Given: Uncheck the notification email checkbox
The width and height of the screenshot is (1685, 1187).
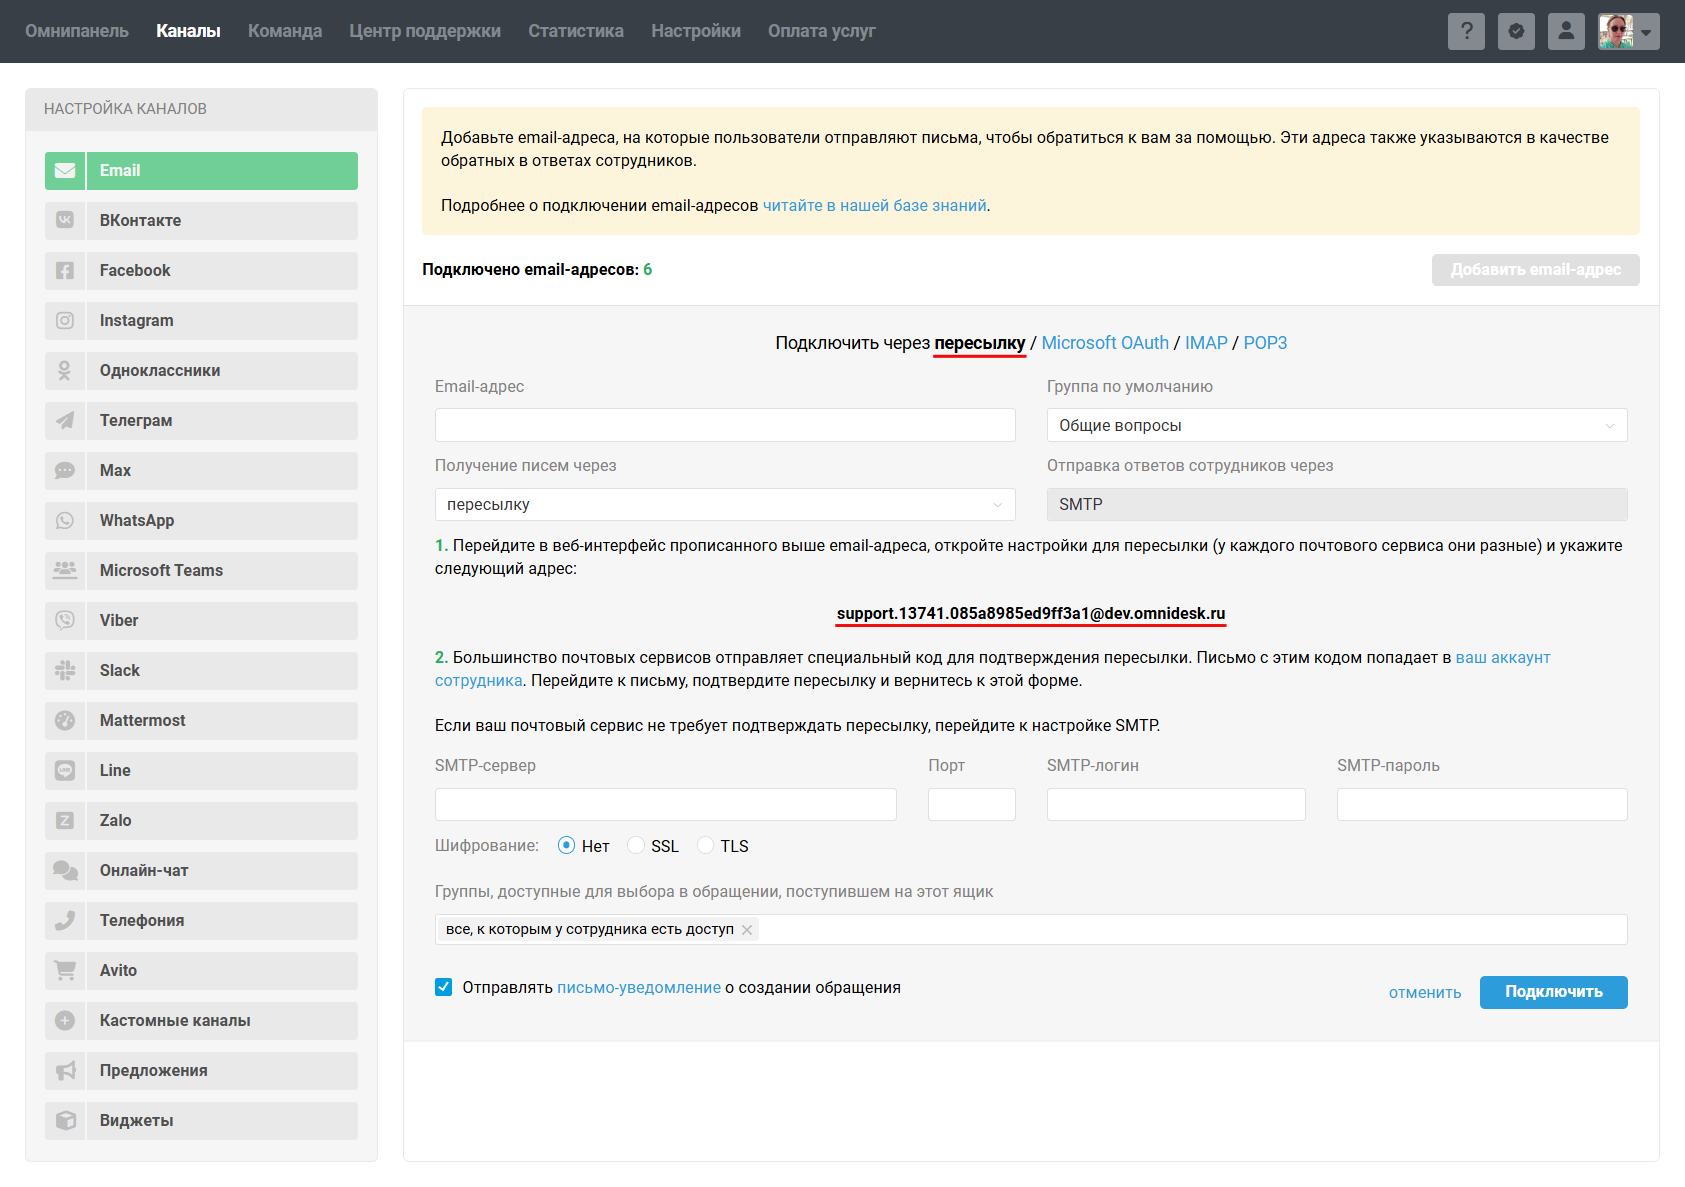Looking at the screenshot, I should [444, 988].
